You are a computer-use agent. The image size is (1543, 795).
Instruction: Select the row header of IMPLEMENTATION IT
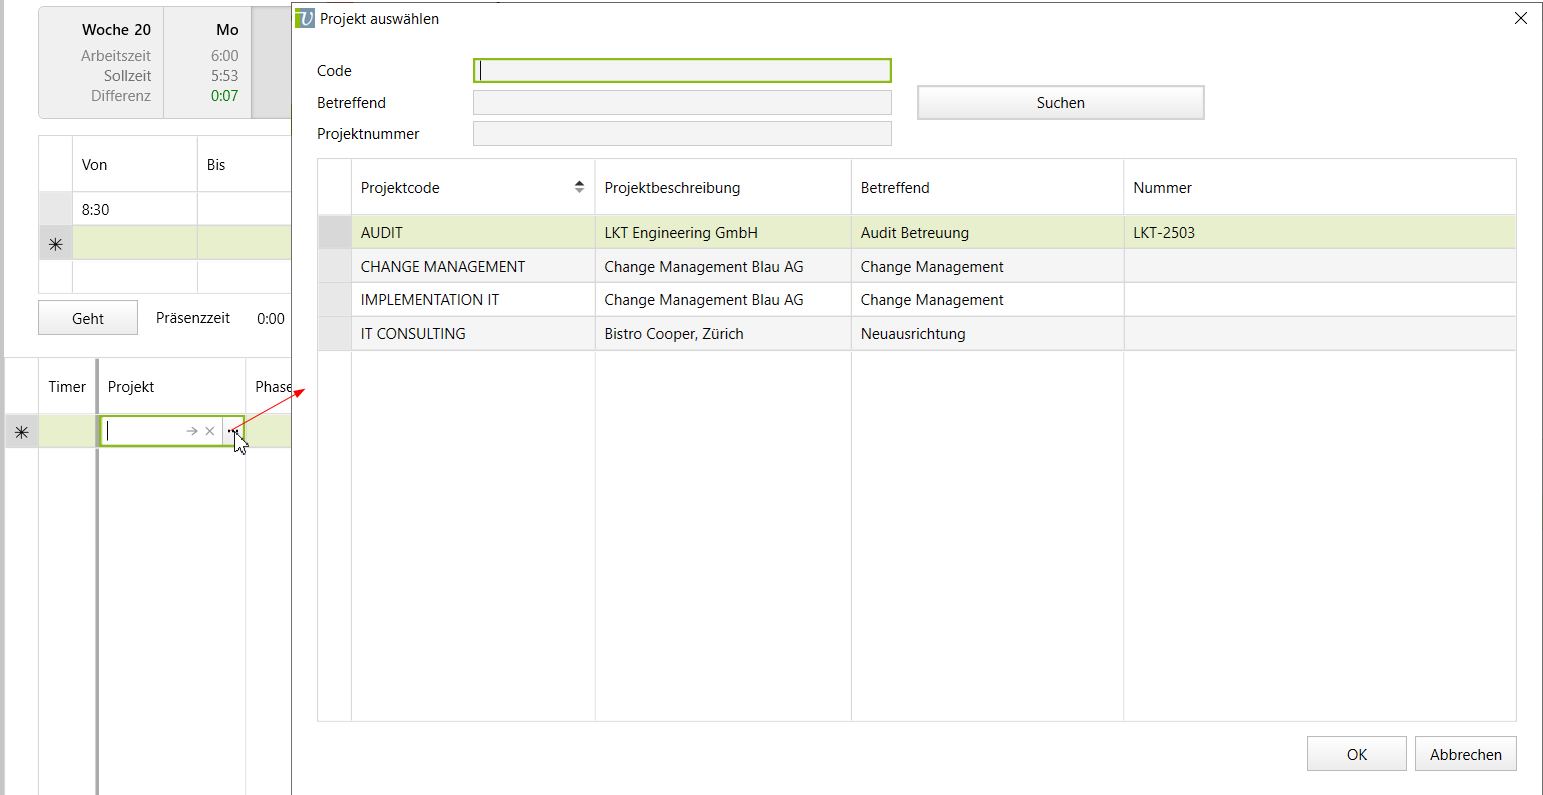334,300
